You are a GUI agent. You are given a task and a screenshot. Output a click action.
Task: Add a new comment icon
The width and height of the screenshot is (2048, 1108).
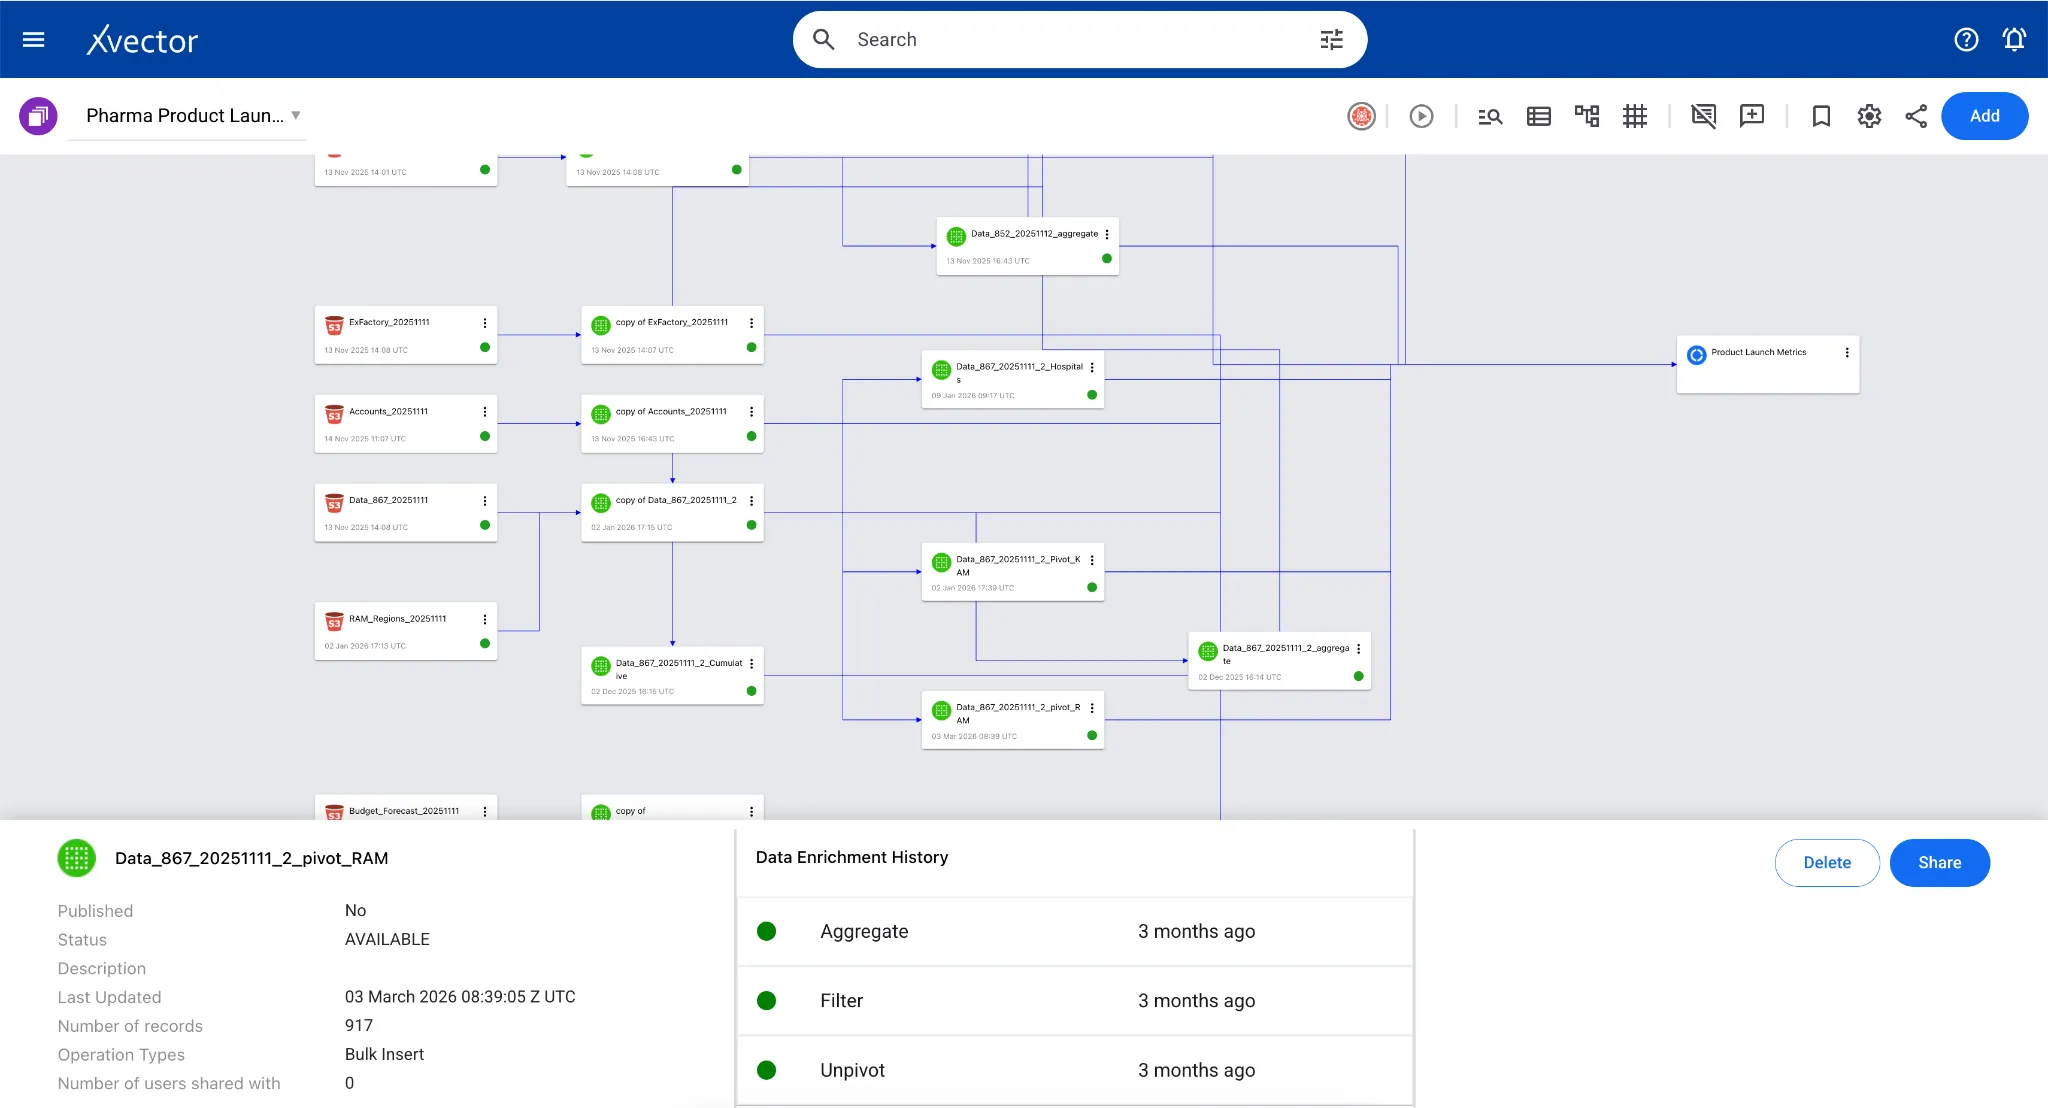(x=1752, y=116)
